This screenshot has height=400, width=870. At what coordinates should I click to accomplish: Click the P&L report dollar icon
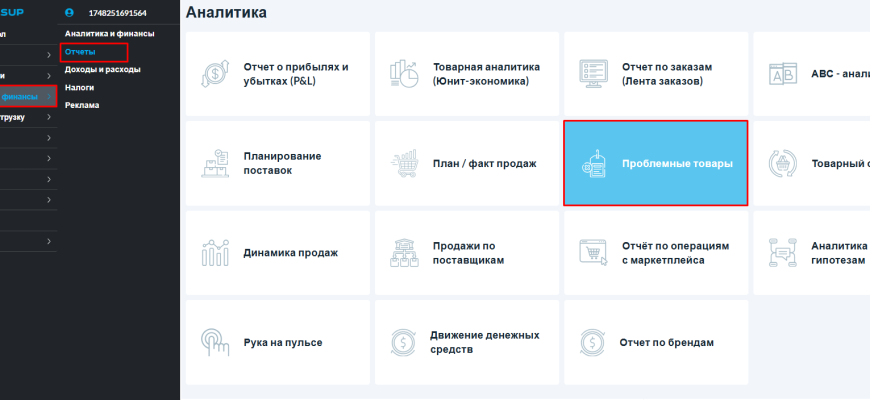pos(215,74)
